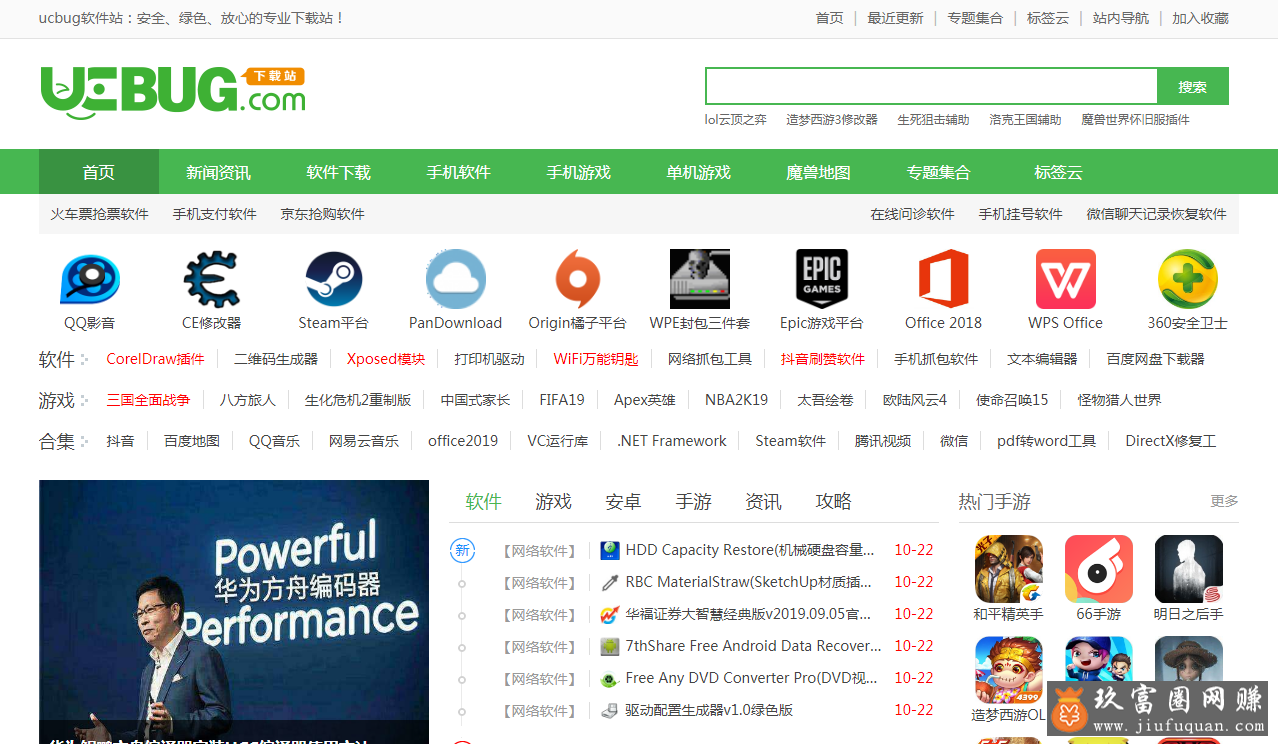Open the QQ影音 app icon

(90, 279)
